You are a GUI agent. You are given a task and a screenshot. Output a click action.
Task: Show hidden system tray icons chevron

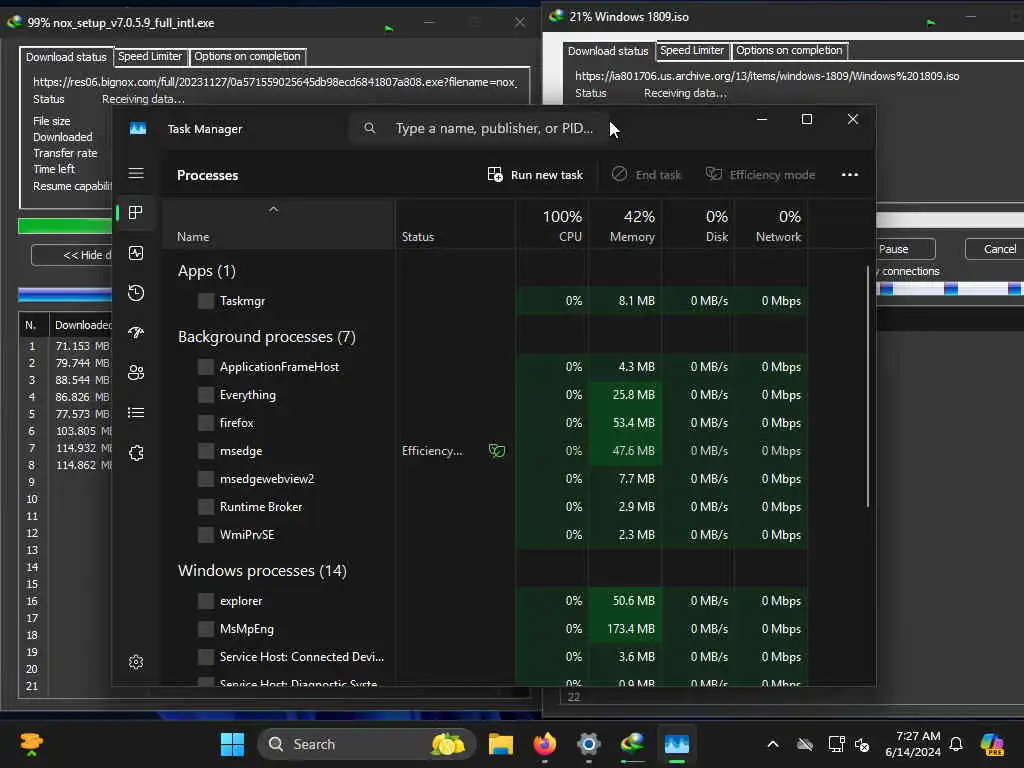tap(773, 744)
